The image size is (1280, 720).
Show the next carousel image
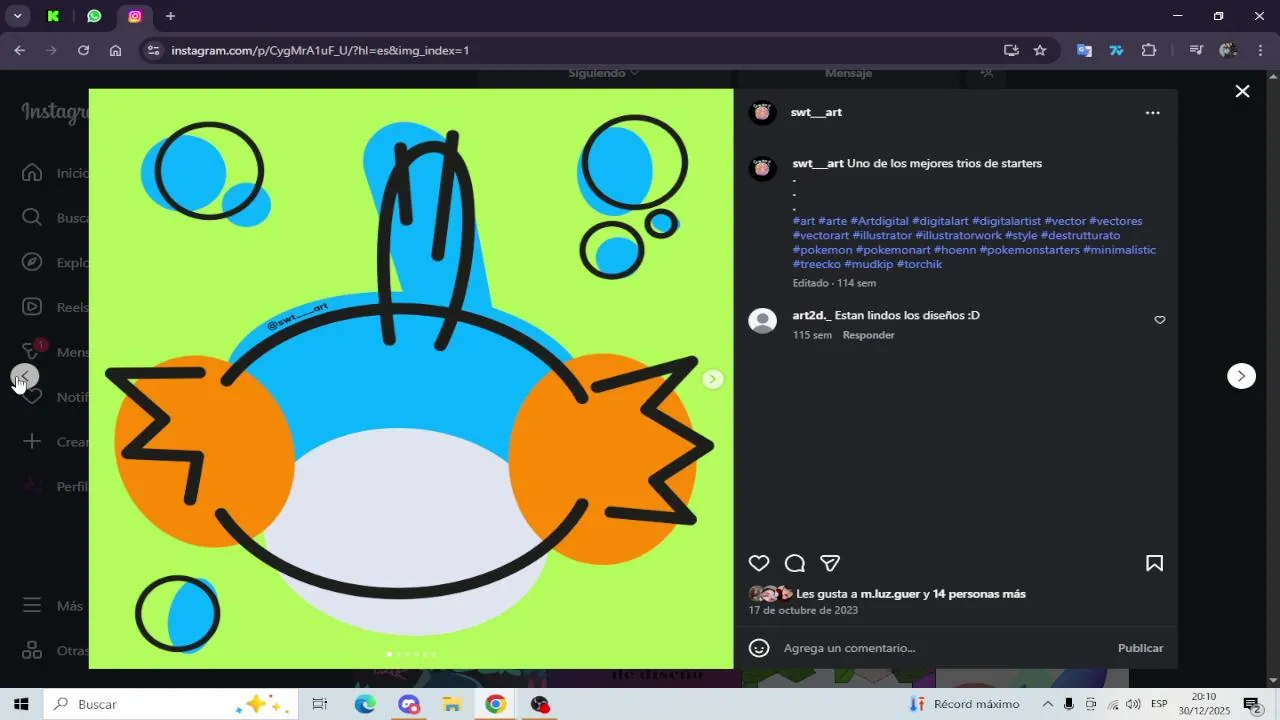point(713,379)
